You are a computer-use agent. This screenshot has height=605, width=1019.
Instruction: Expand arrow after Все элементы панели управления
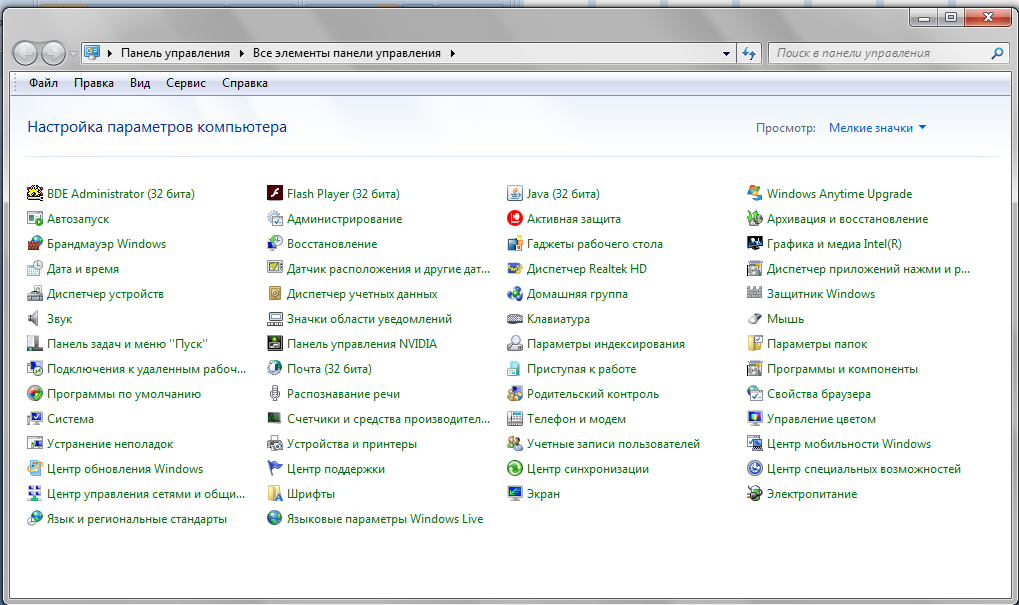(x=452, y=53)
